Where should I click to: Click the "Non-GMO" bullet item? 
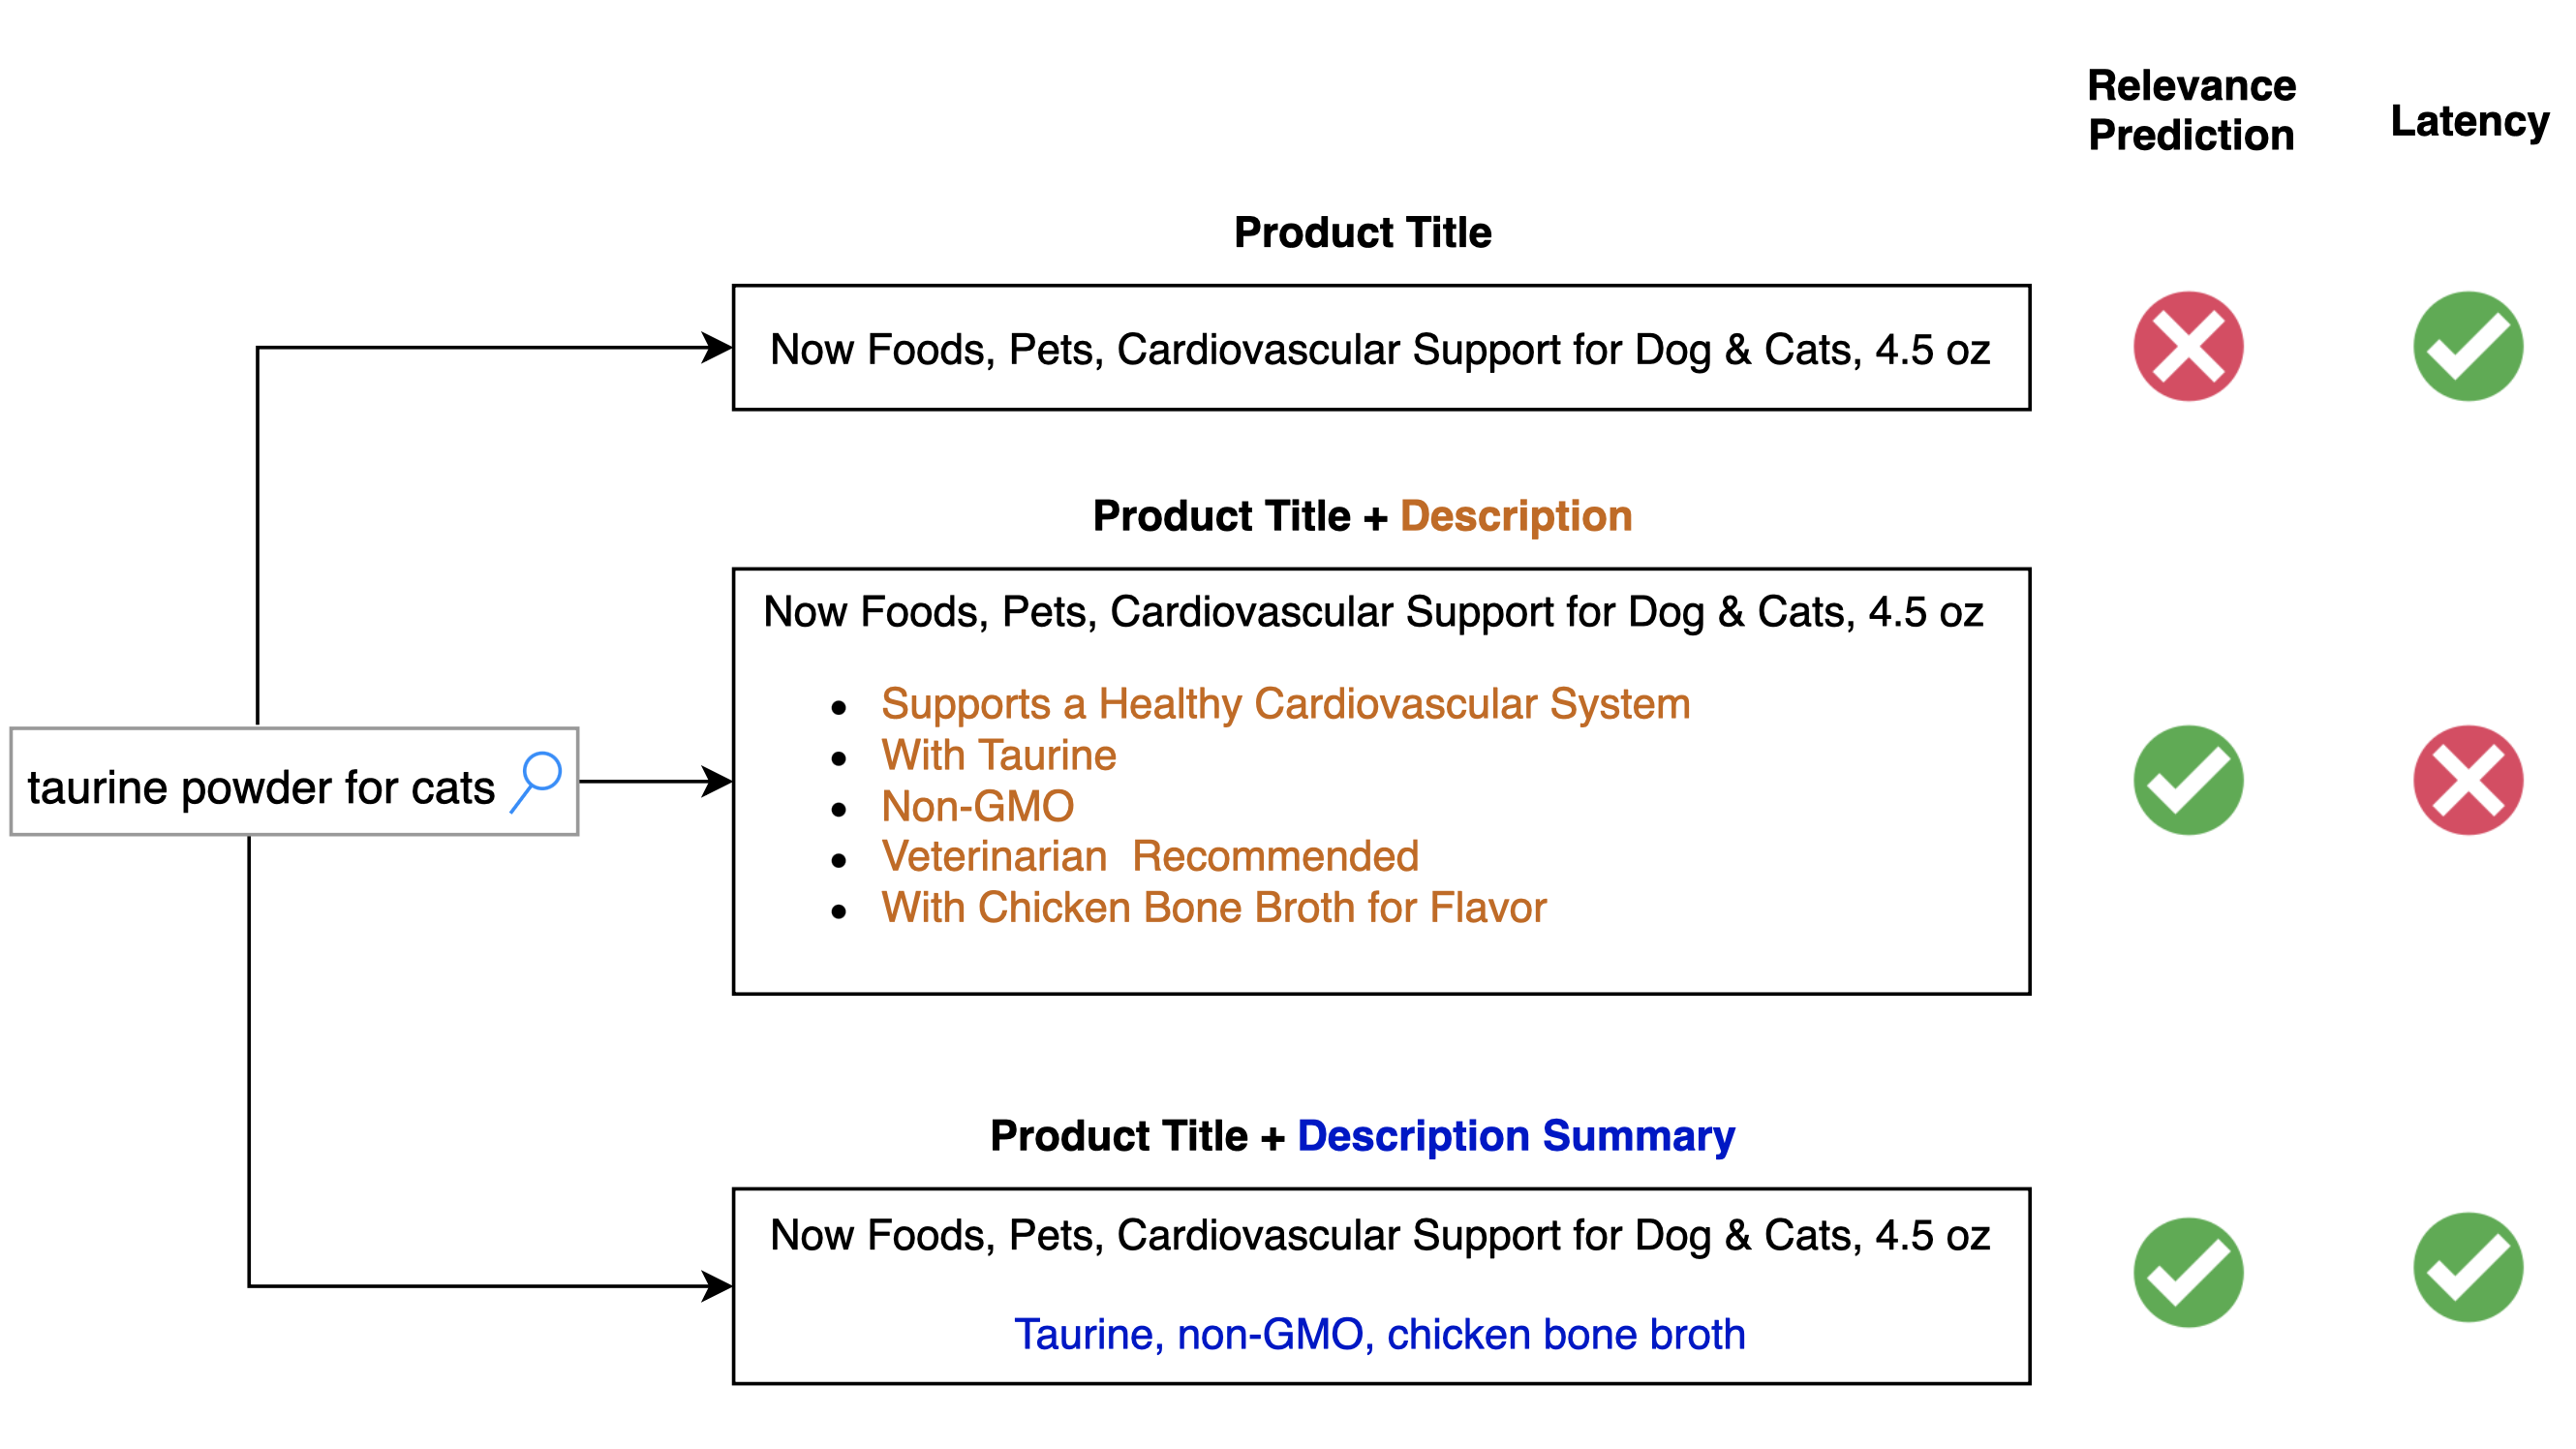tap(977, 806)
